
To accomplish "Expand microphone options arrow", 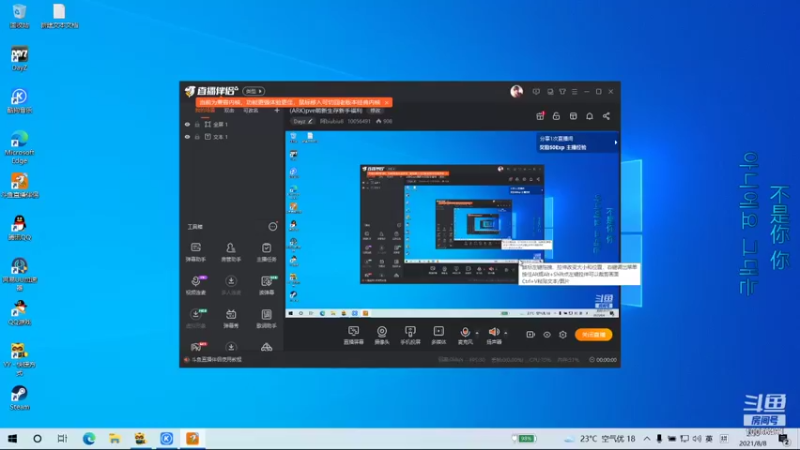I will (x=477, y=333).
